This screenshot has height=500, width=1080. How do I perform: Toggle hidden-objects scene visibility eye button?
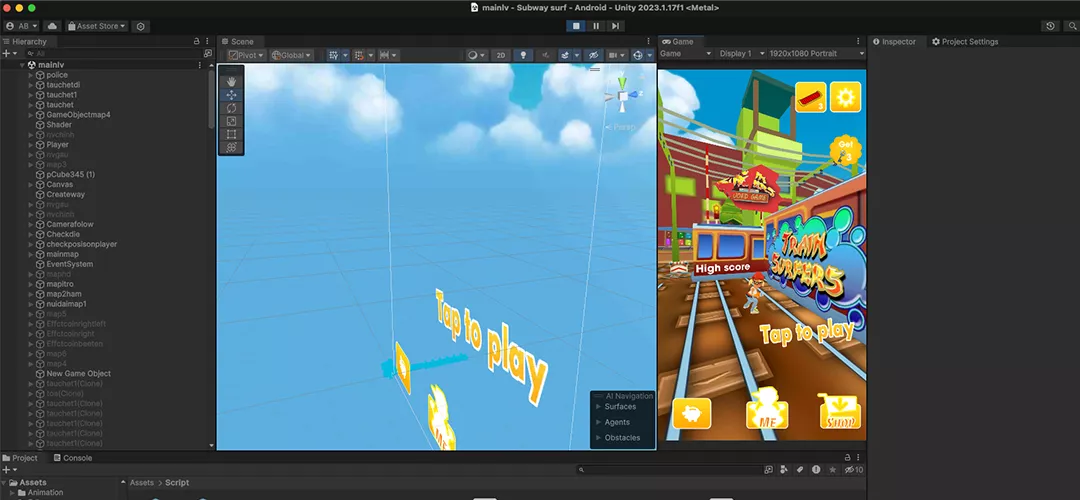[x=593, y=55]
